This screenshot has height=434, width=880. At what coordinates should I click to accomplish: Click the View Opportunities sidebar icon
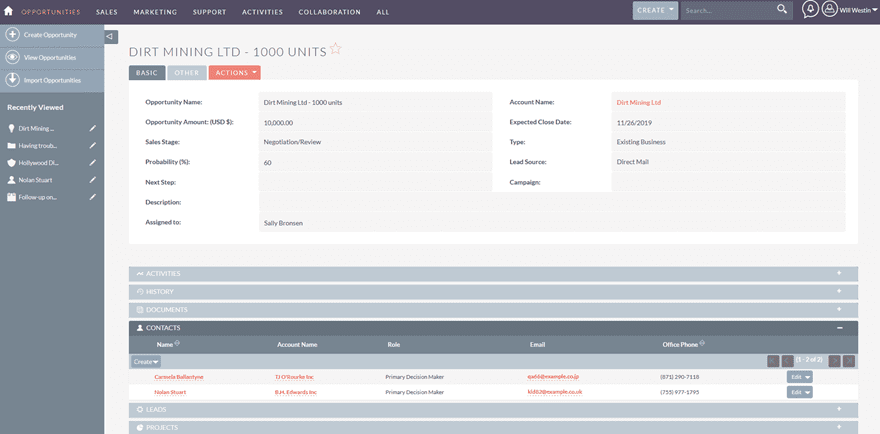12,57
